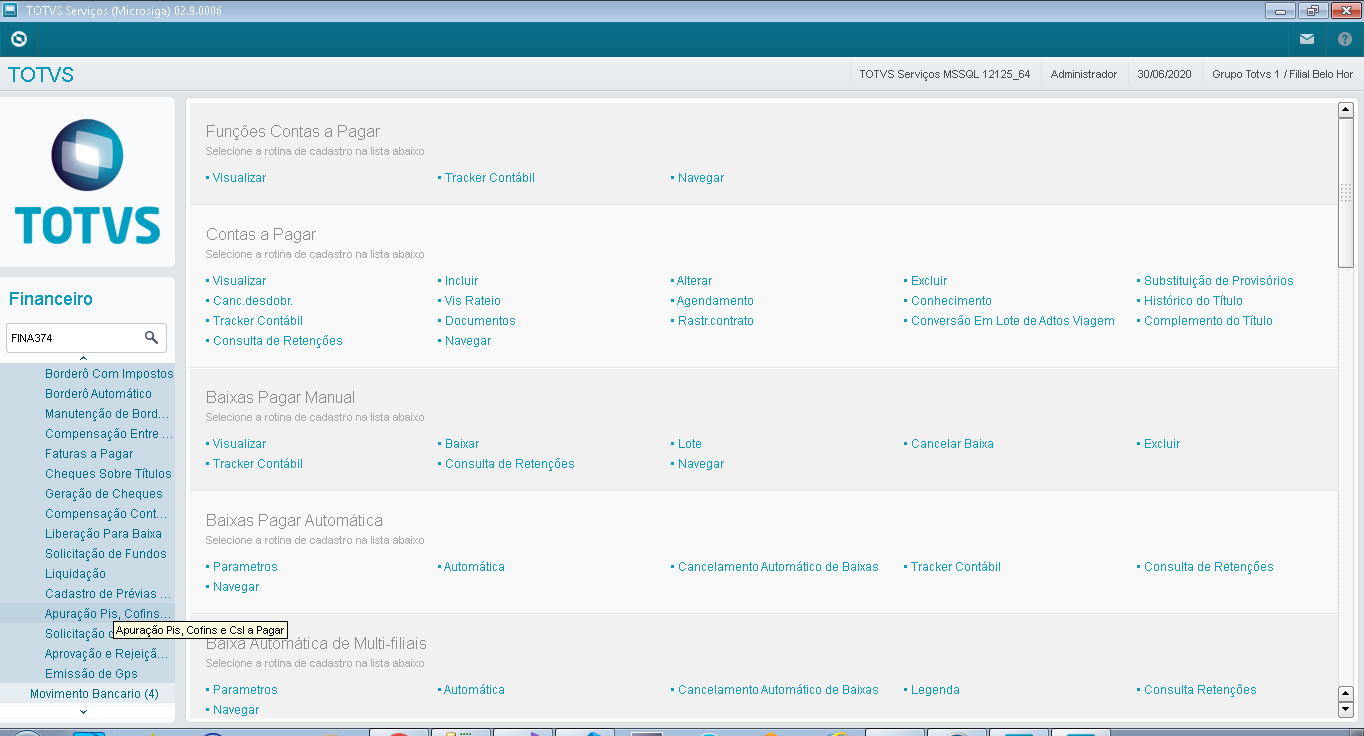Image resolution: width=1364 pixels, height=736 pixels.
Task: Open the mail envelope icon
Action: coord(1307,39)
